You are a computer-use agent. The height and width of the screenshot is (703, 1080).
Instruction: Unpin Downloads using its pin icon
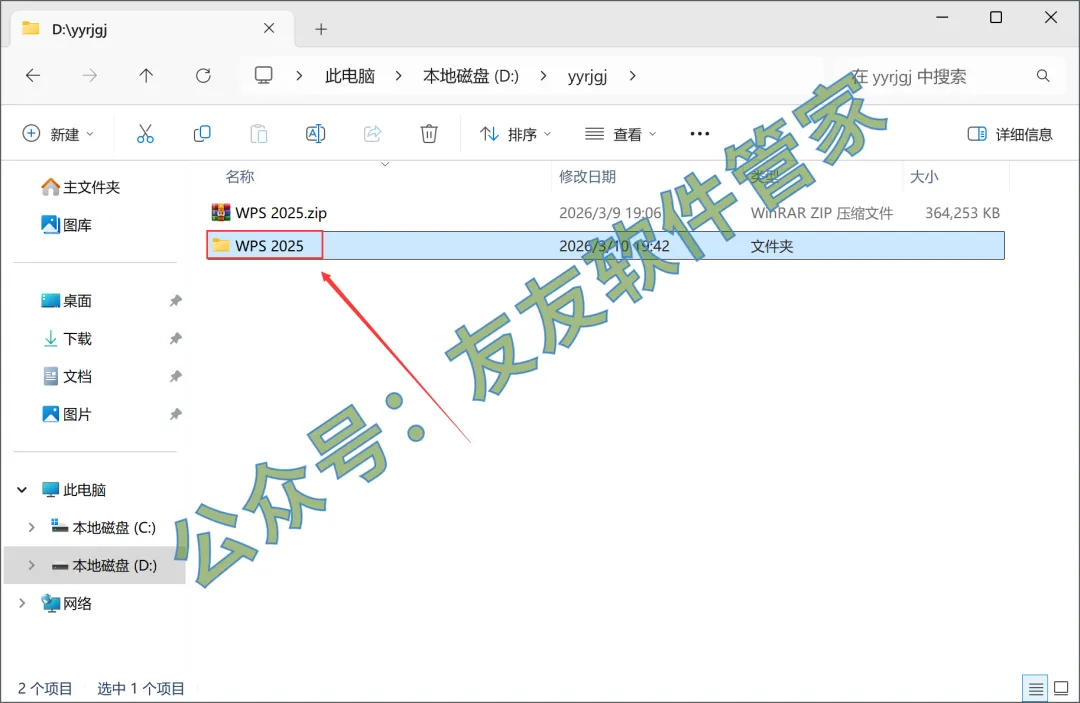[x=176, y=338]
